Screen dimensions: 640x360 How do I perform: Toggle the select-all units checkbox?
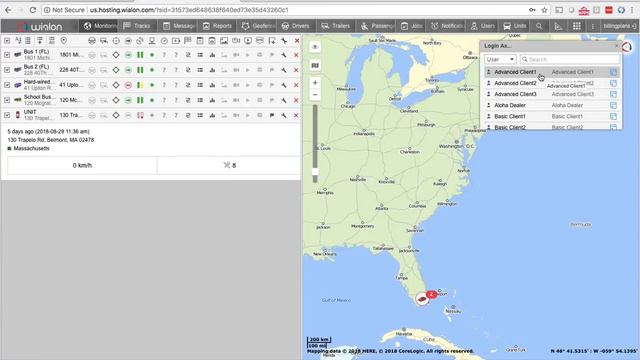pos(7,40)
